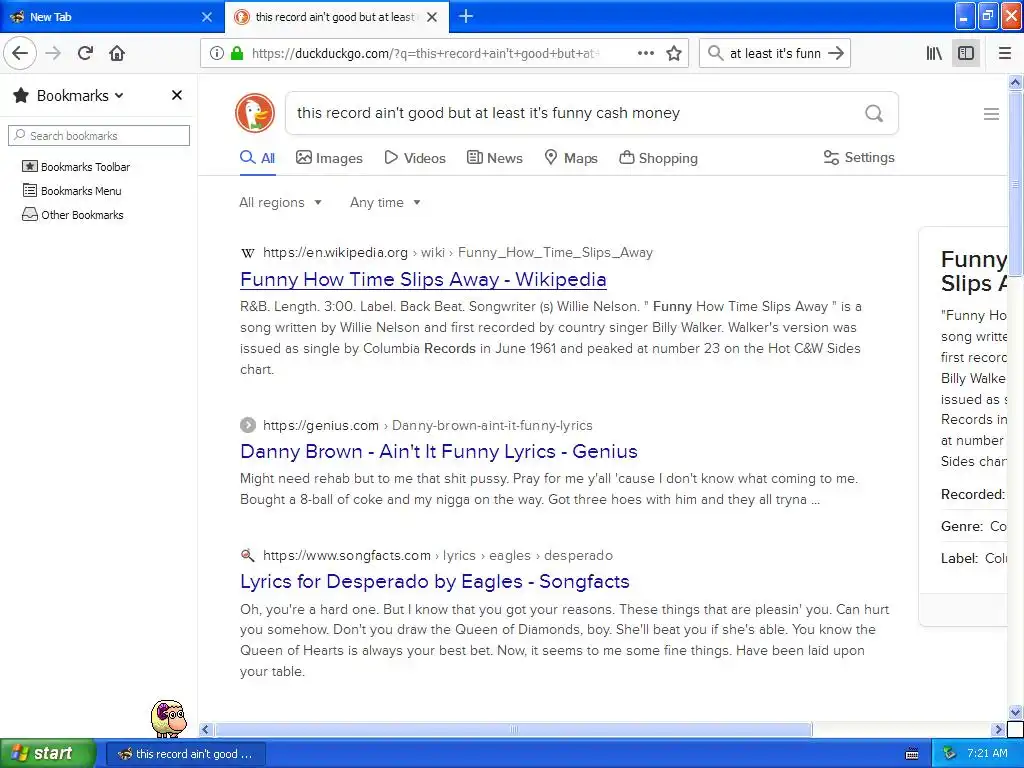Open DuckDuckGo side menu hamburger
This screenshot has height=768, width=1024.
coord(991,114)
